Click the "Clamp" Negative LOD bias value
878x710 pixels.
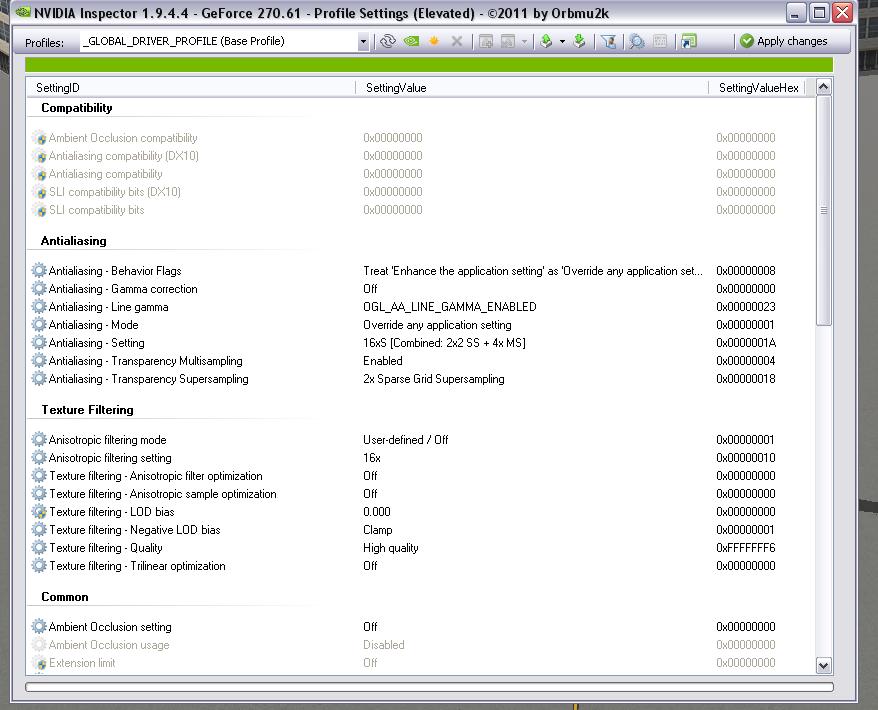(x=377, y=530)
